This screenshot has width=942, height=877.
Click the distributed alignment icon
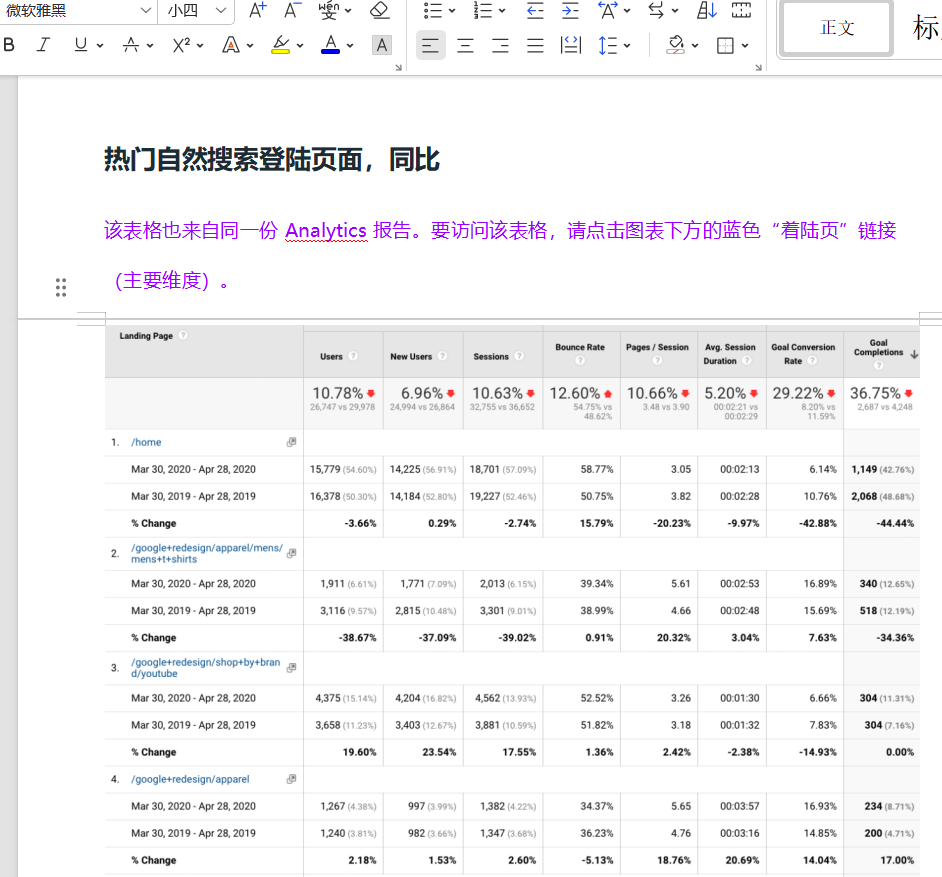click(571, 45)
